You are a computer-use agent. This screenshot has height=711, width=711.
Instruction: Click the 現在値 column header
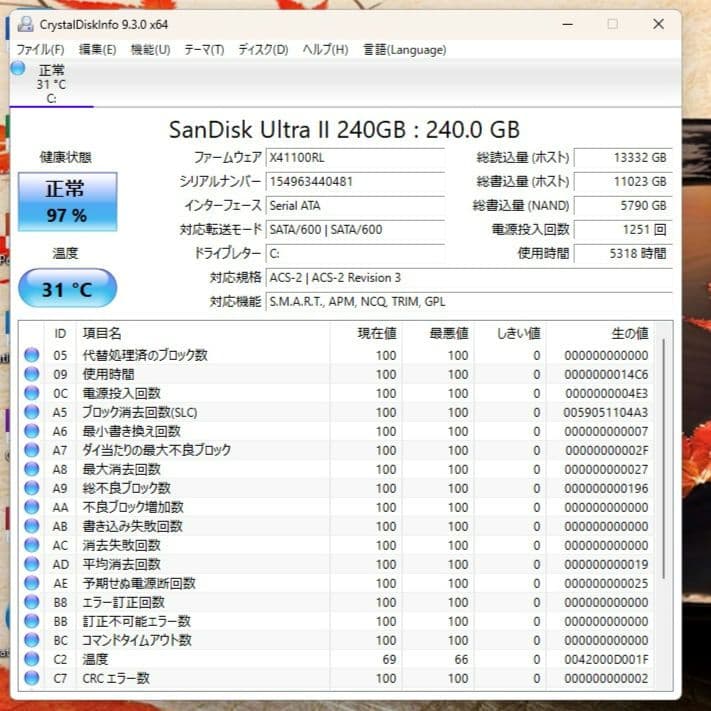click(x=366, y=334)
